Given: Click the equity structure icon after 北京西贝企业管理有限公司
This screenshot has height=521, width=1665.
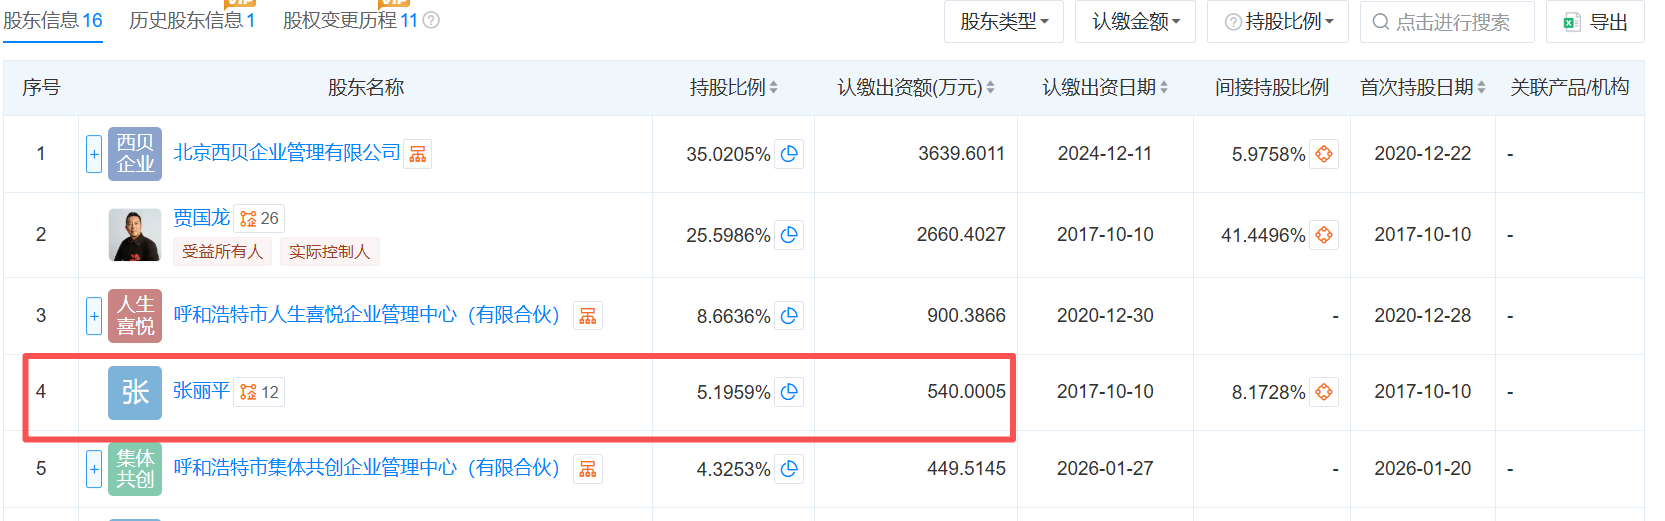Looking at the screenshot, I should click(418, 154).
